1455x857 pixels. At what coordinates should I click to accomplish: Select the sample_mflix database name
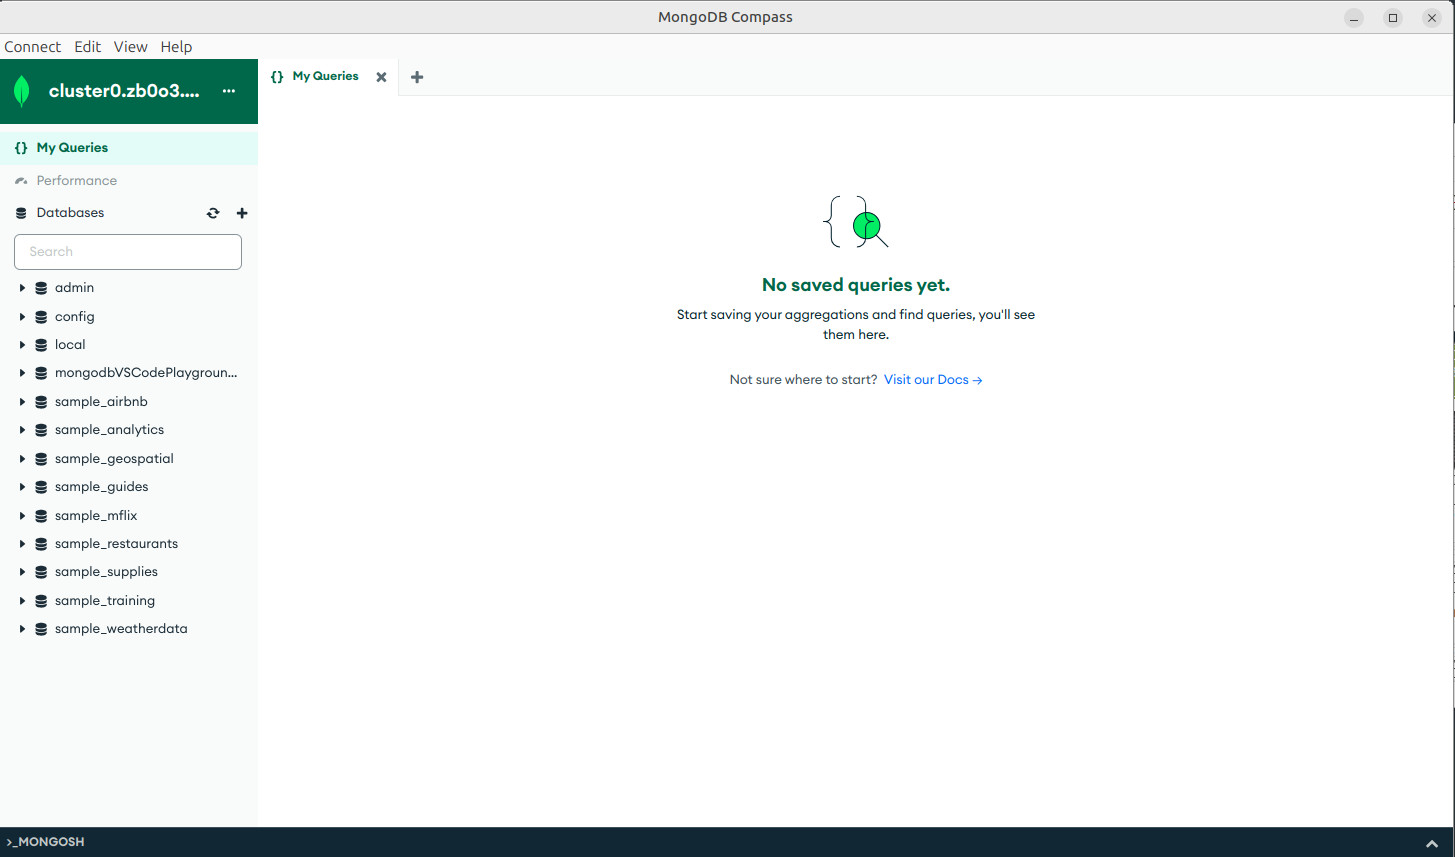point(96,516)
